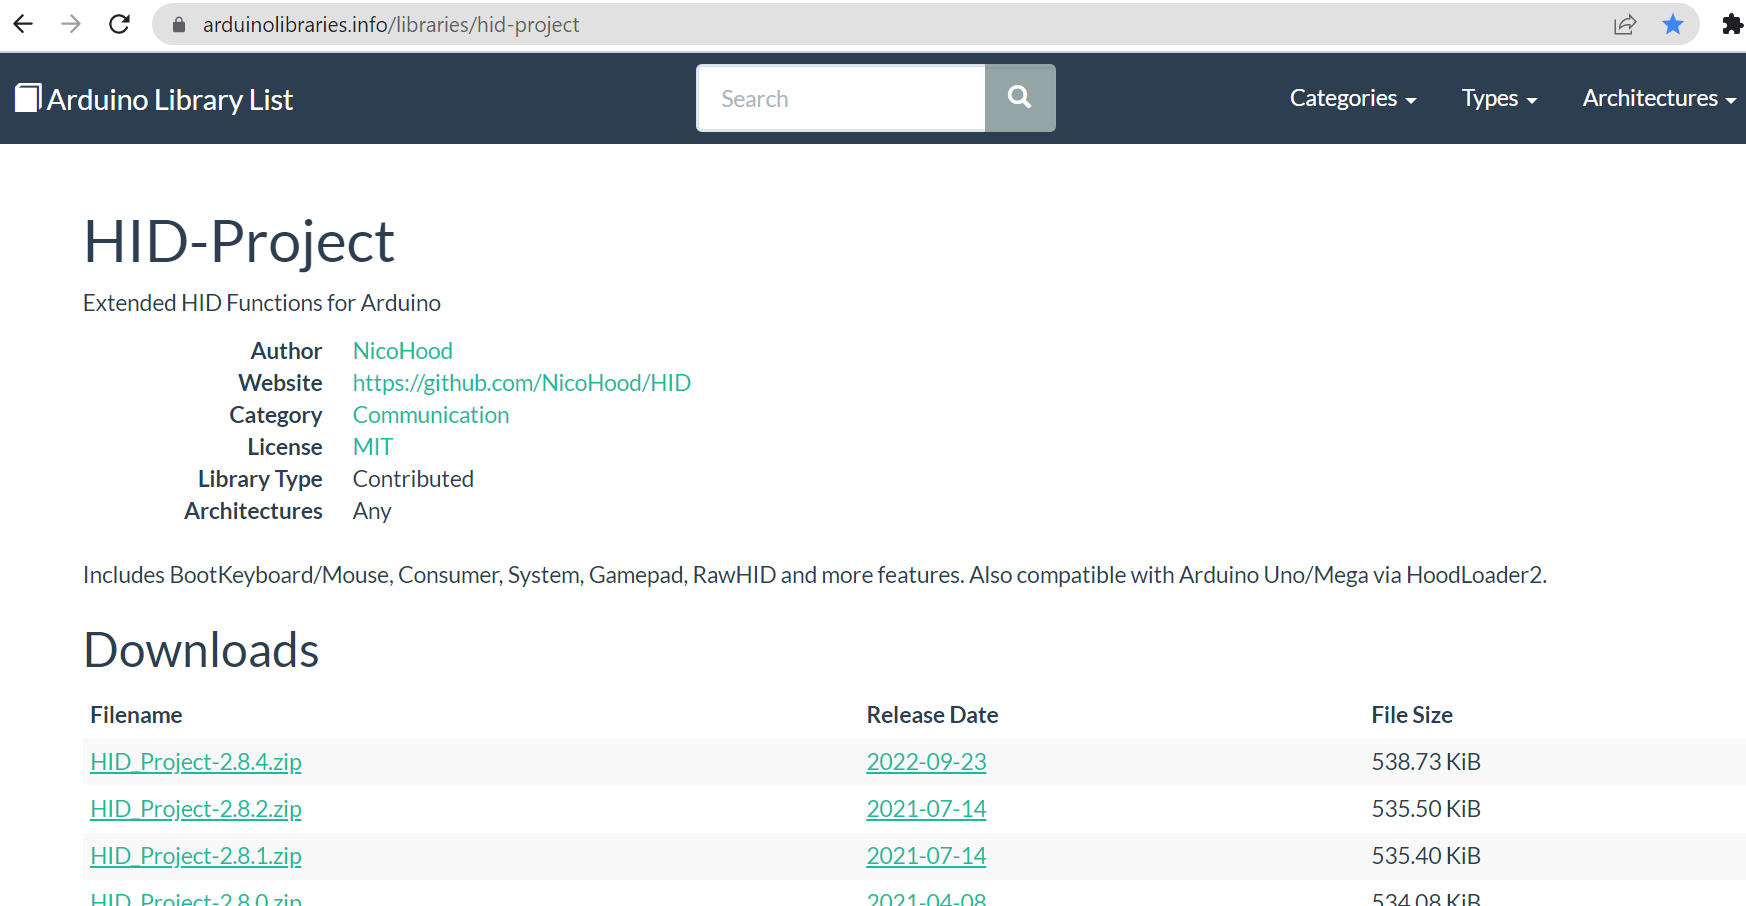Visit the GitHub NicoHood/HID website link
The width and height of the screenshot is (1746, 906).
[521, 383]
